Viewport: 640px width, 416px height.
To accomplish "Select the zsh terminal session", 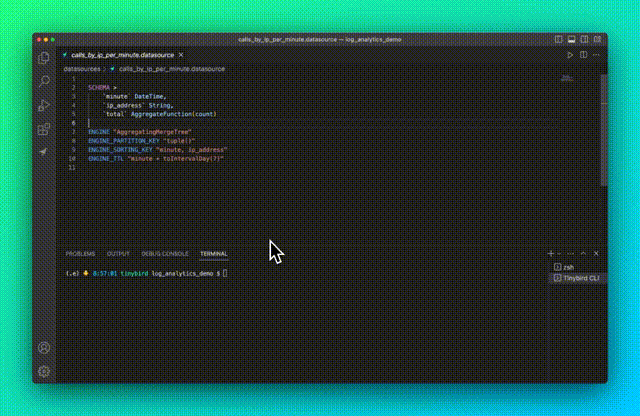I will click(572, 267).
